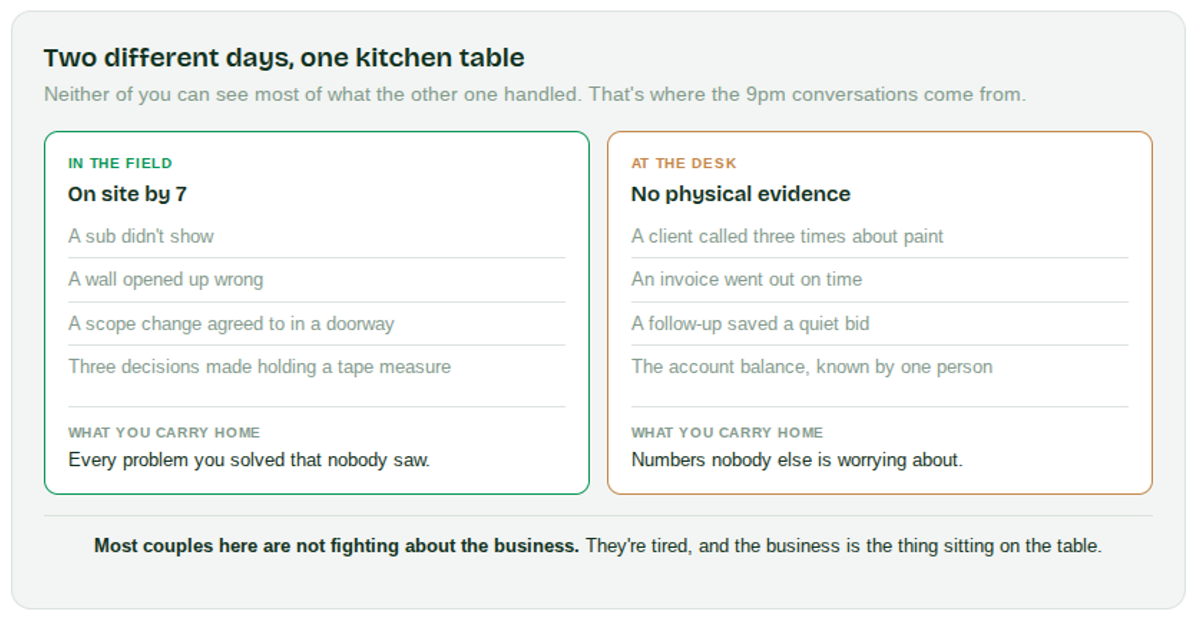The height and width of the screenshot is (619, 1200).
Task: Click 'WHAT YOU CARRY HOME' in the orange card
Action: point(727,433)
